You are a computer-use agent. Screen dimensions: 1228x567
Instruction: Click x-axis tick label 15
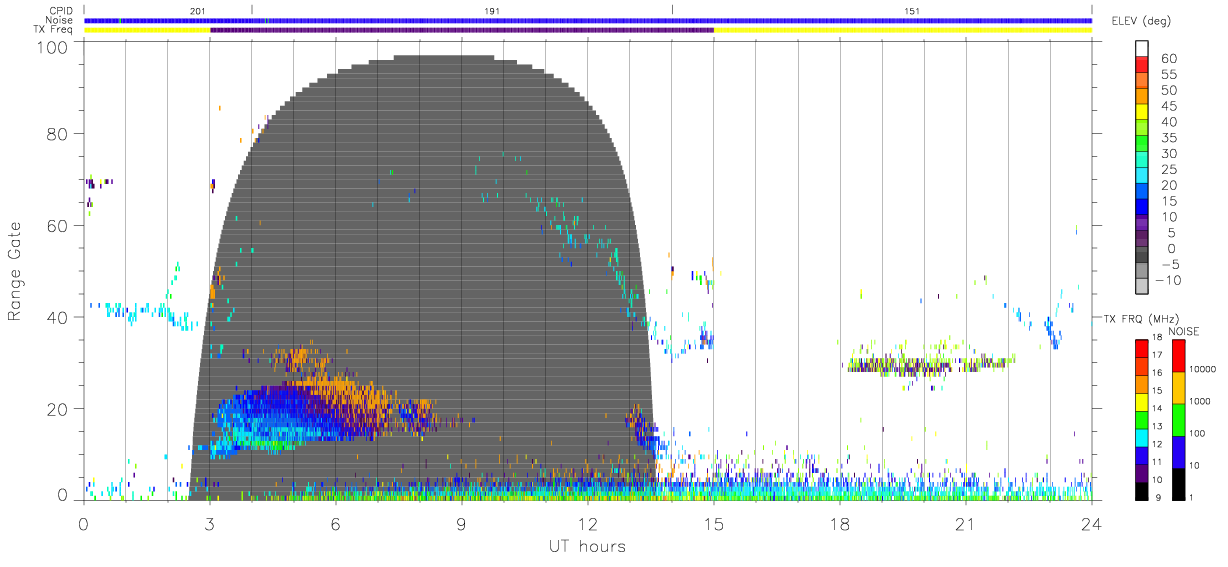click(713, 523)
